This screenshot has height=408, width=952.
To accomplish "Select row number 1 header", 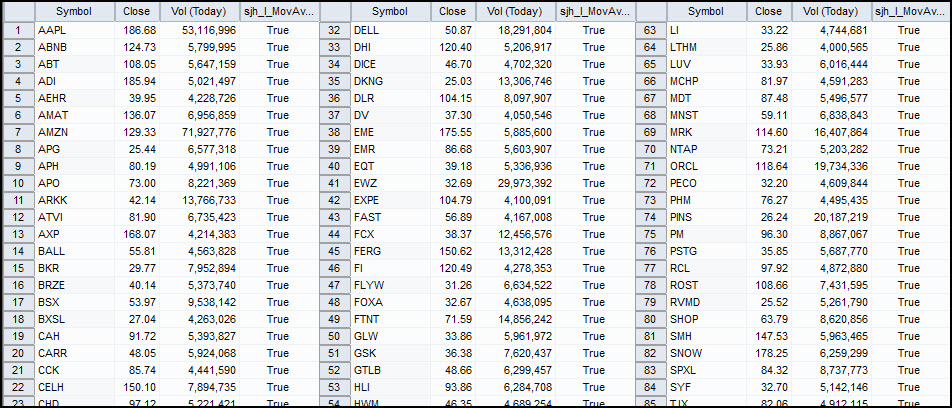I will pos(18,30).
